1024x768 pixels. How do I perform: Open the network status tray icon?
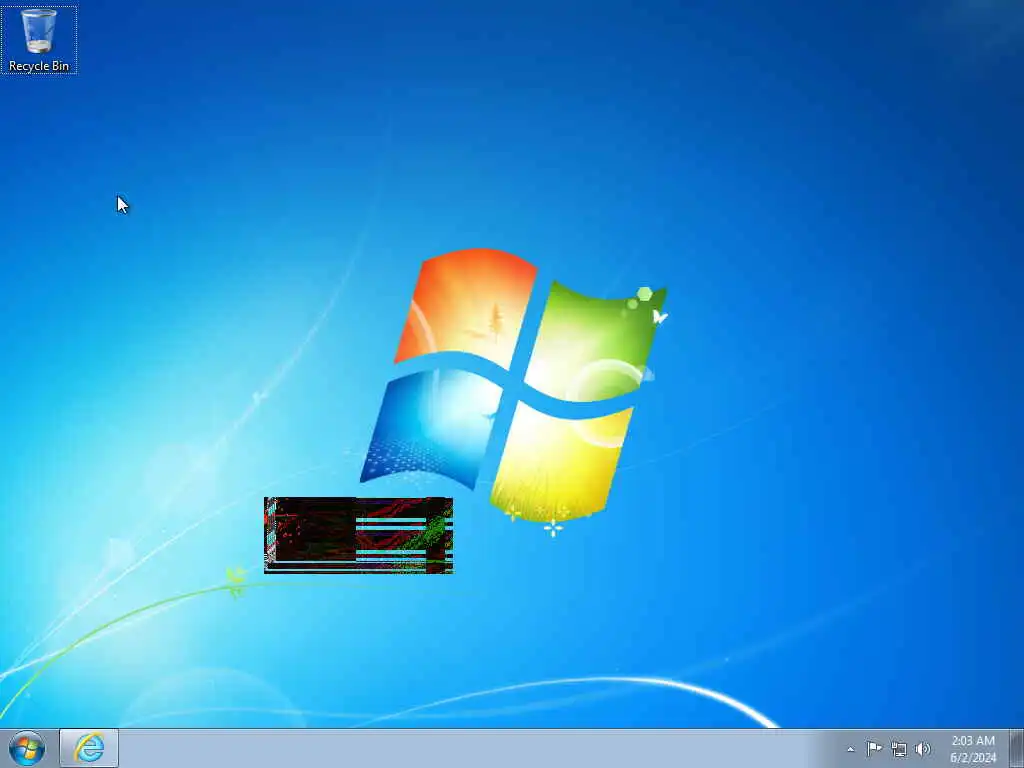[x=899, y=749]
